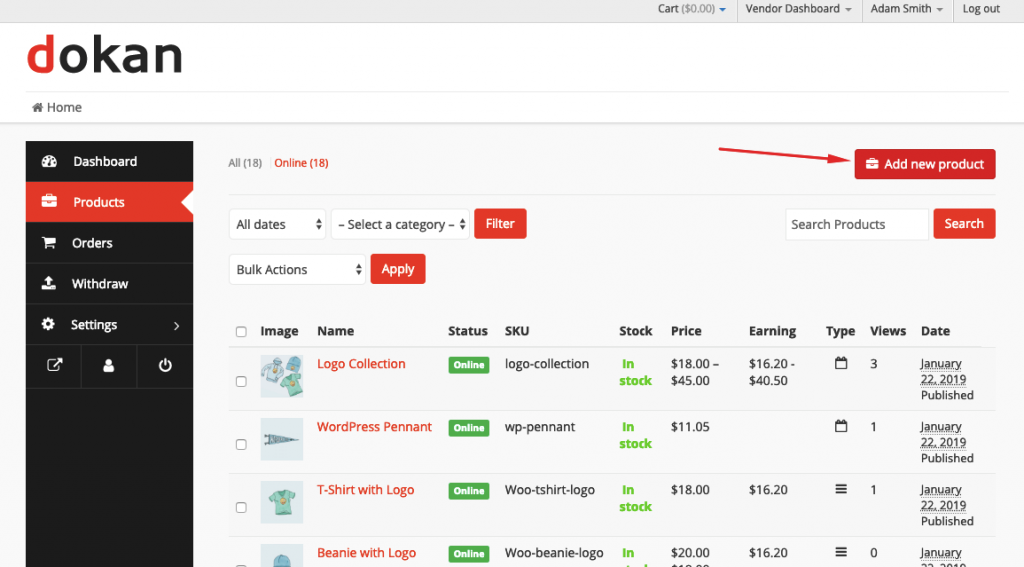The image size is (1024, 567).
Task: Open the All dates dropdown
Action: [278, 224]
